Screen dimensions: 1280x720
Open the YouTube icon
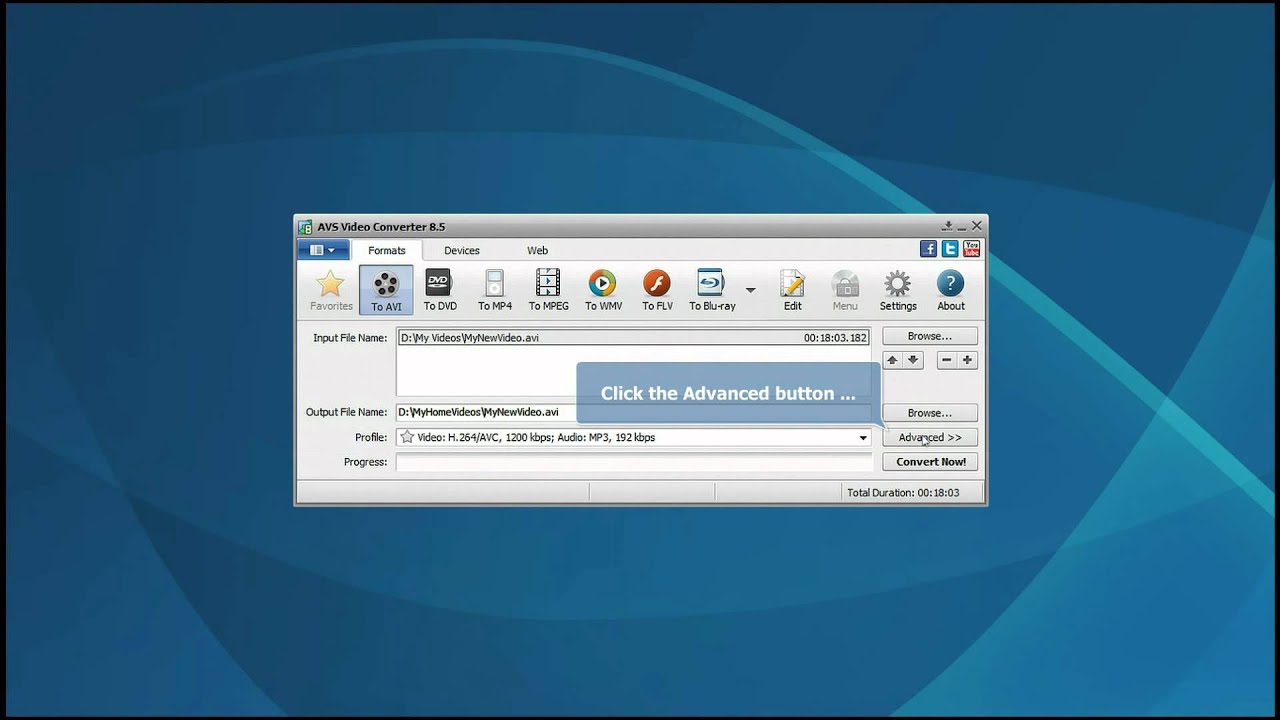(971, 249)
